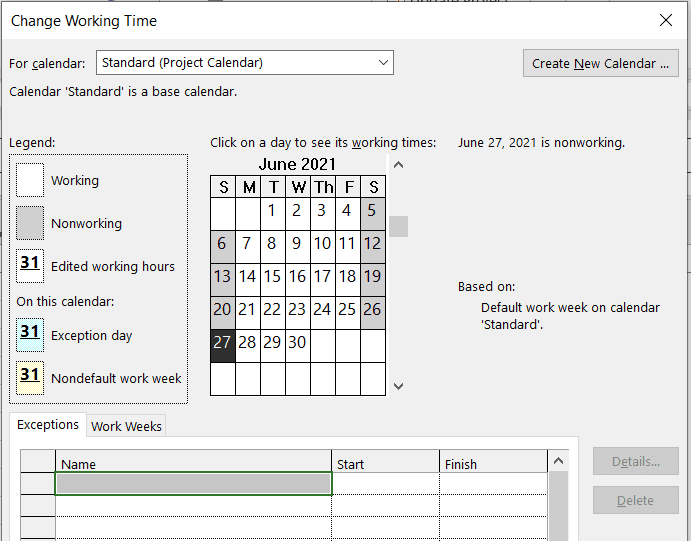Click the Exception day legend swatch

pos(30,335)
